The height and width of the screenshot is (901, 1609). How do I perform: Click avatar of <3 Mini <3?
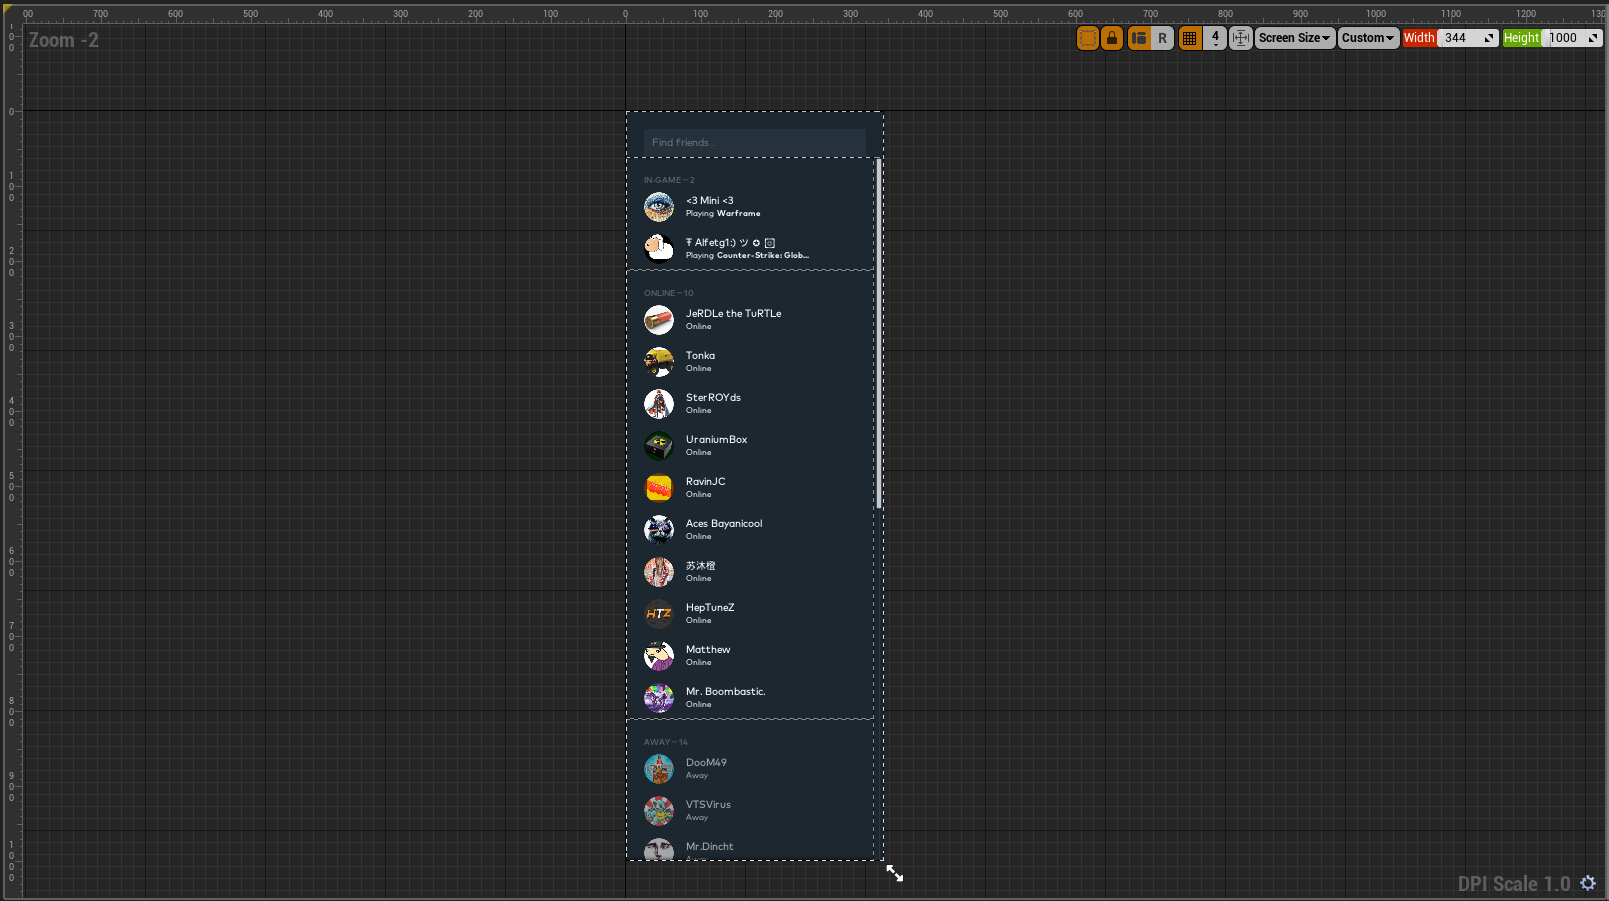tap(659, 207)
